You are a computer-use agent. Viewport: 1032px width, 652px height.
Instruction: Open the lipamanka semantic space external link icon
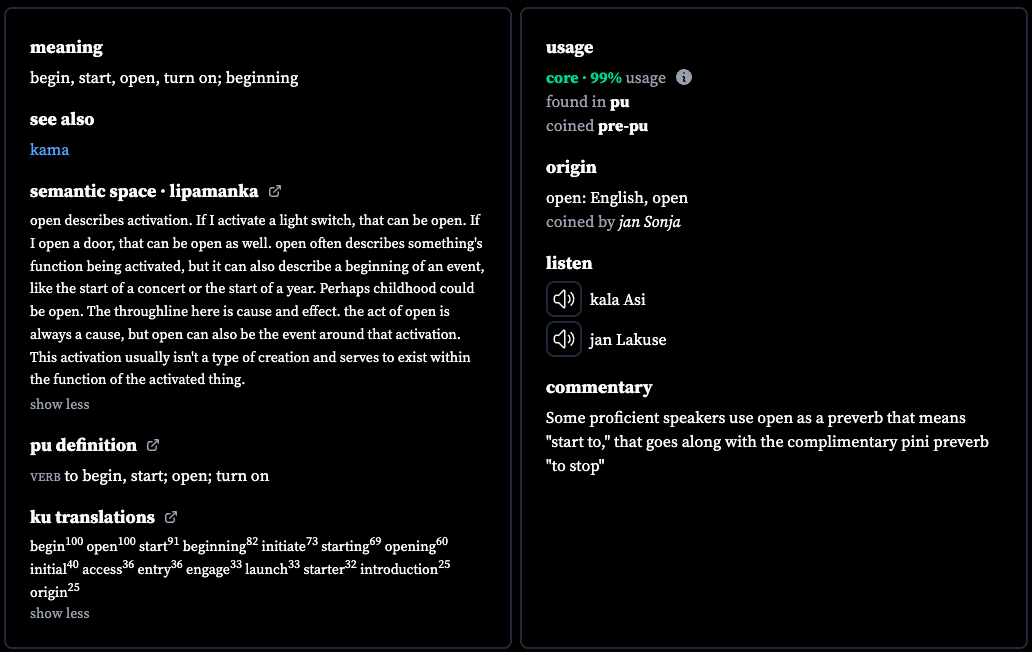pyautogui.click(x=275, y=191)
